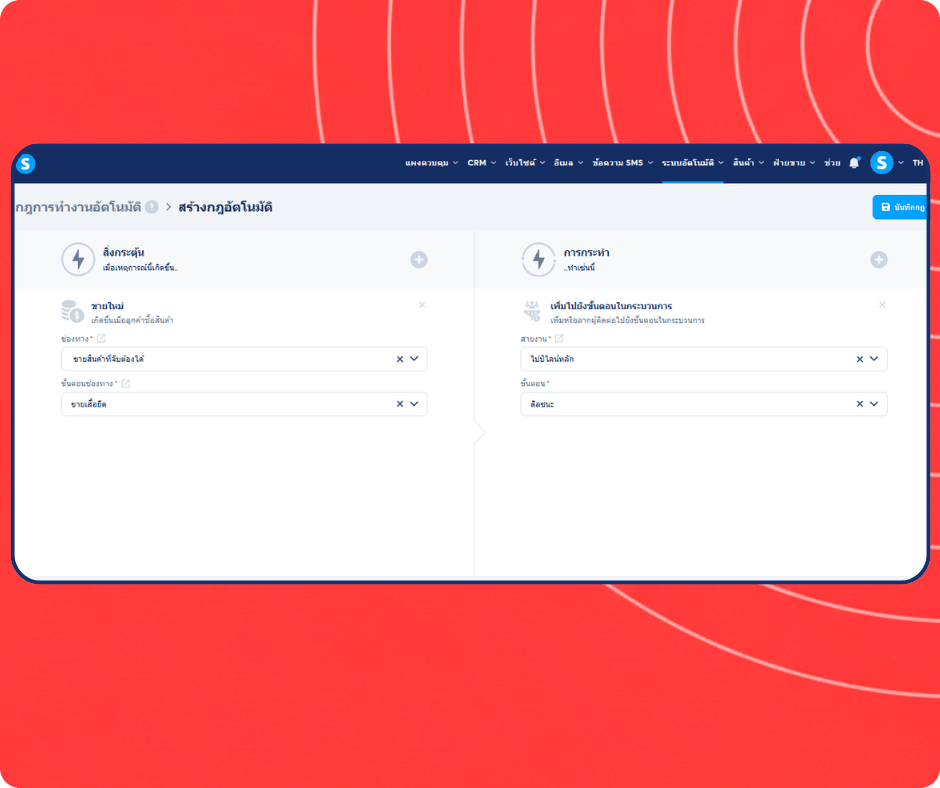
Task: Open the เว็บไซต์ menu
Action: click(x=525, y=163)
